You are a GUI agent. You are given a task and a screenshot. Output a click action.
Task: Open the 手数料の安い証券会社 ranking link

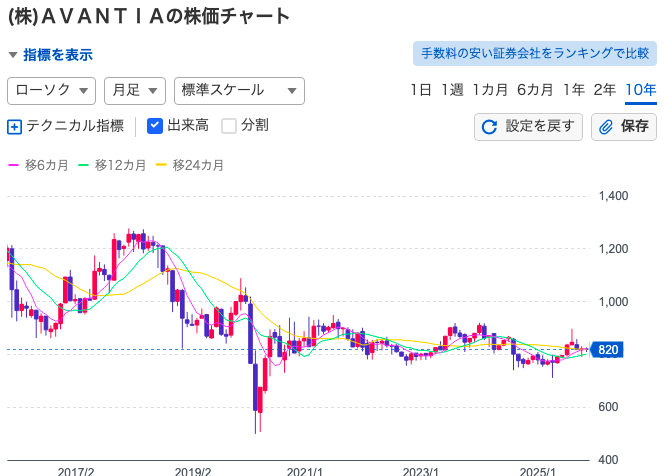click(x=535, y=53)
